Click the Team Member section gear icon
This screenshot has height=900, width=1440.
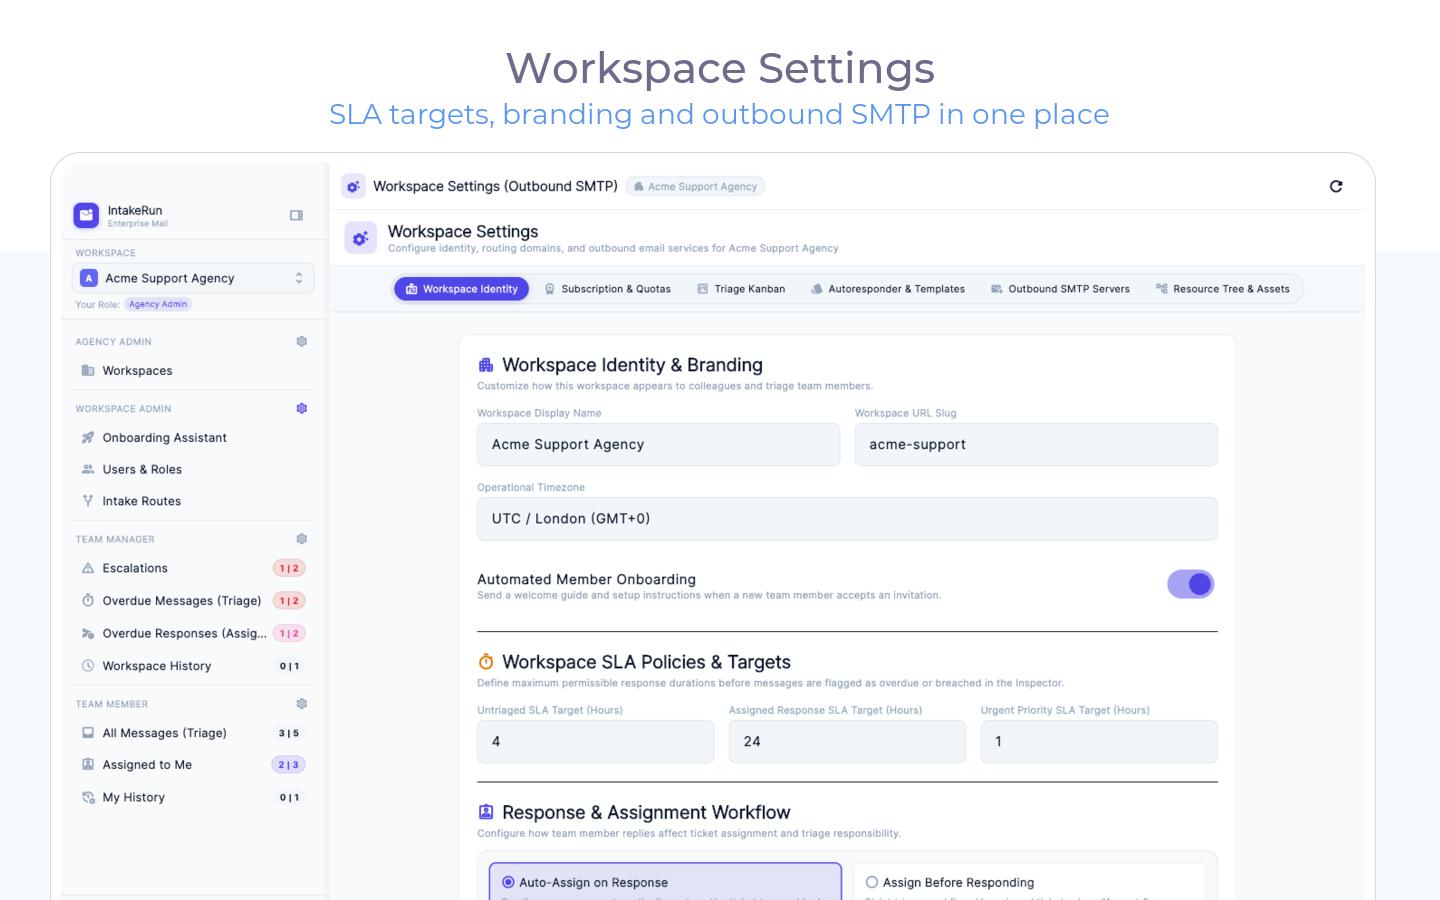(302, 704)
